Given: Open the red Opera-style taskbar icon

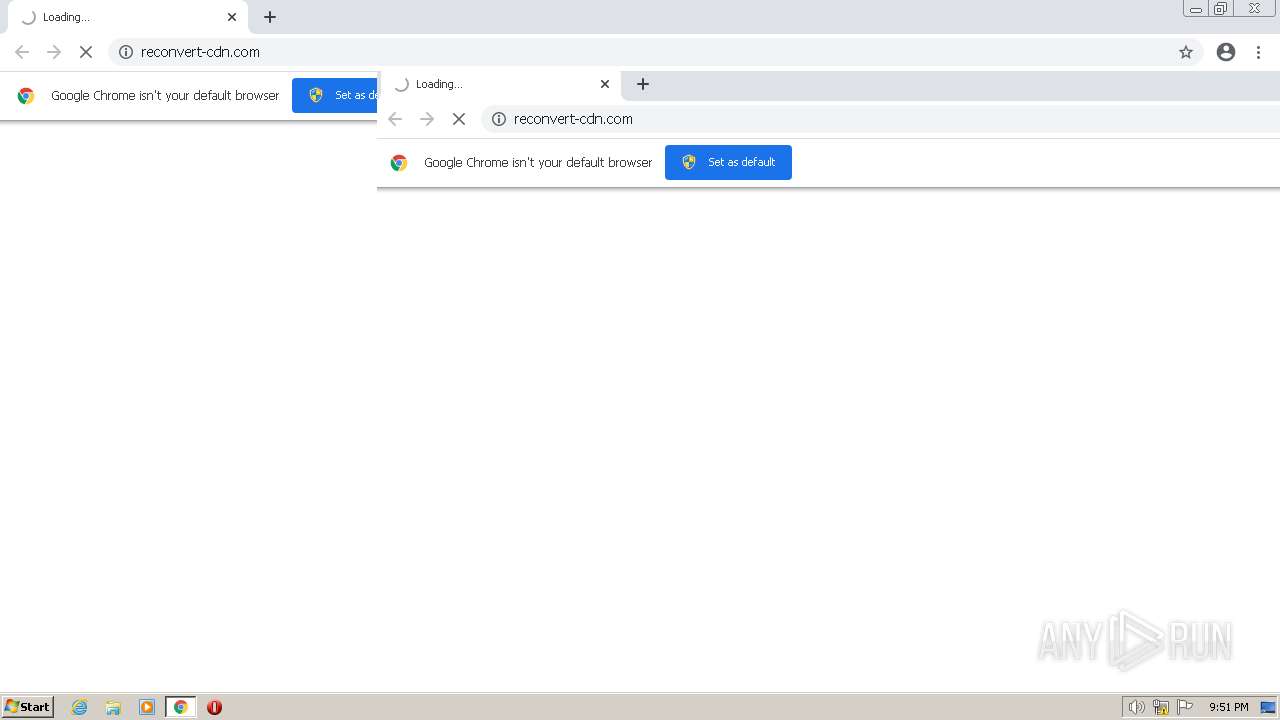Looking at the screenshot, I should (214, 707).
